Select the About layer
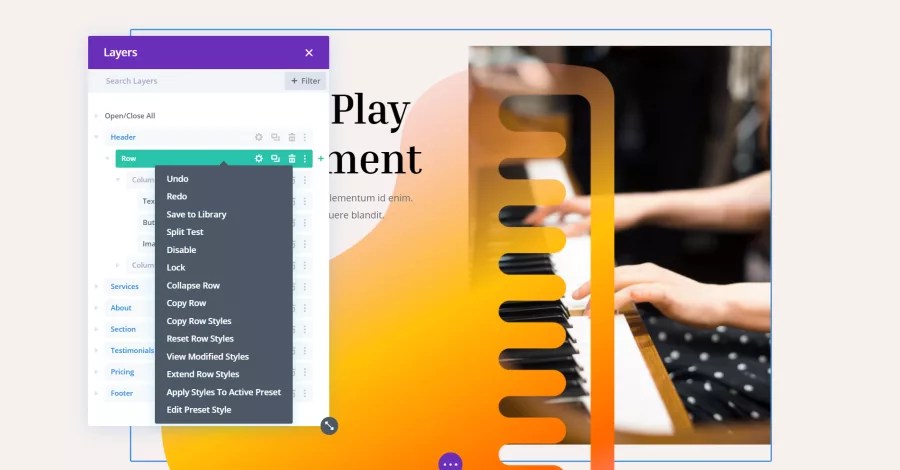900x470 pixels. [x=121, y=308]
